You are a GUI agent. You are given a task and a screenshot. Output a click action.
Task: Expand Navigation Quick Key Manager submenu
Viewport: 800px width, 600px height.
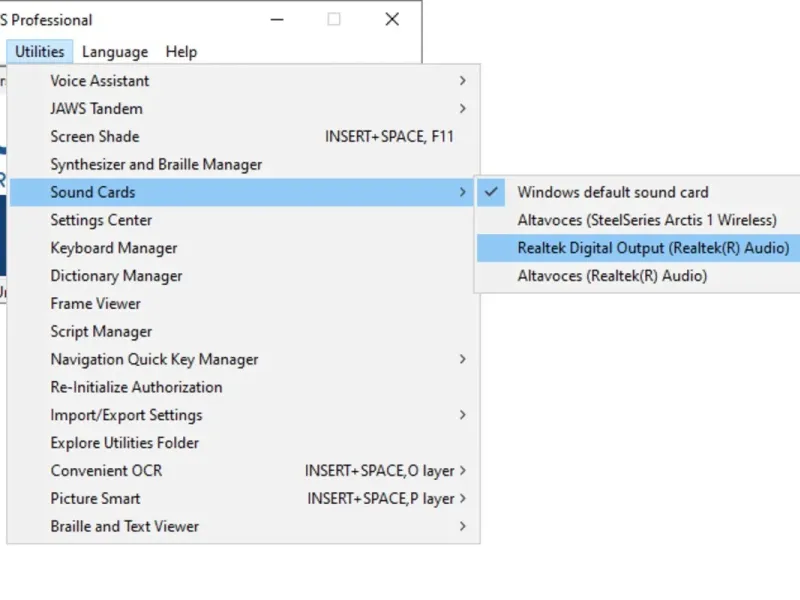pyautogui.click(x=154, y=359)
